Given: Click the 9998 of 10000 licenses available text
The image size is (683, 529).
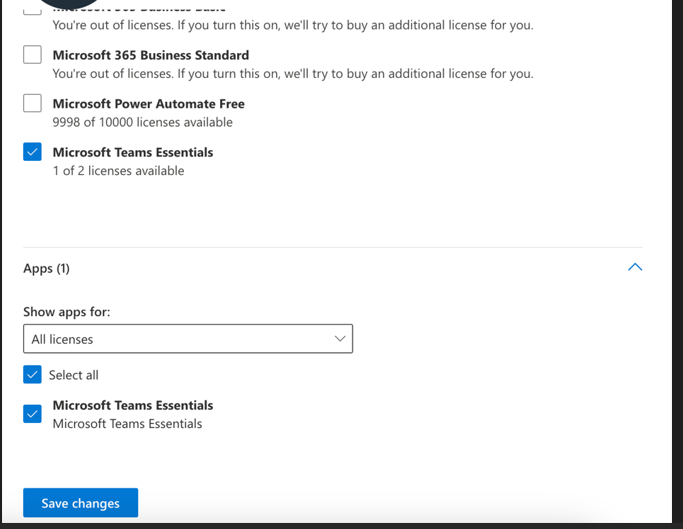Looking at the screenshot, I should pos(142,122).
